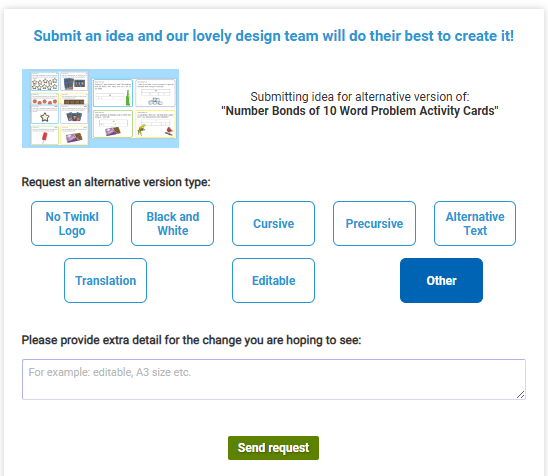Viewport: 548px width, 476px height.
Task: Pick the Cursive version type
Action: tap(273, 224)
